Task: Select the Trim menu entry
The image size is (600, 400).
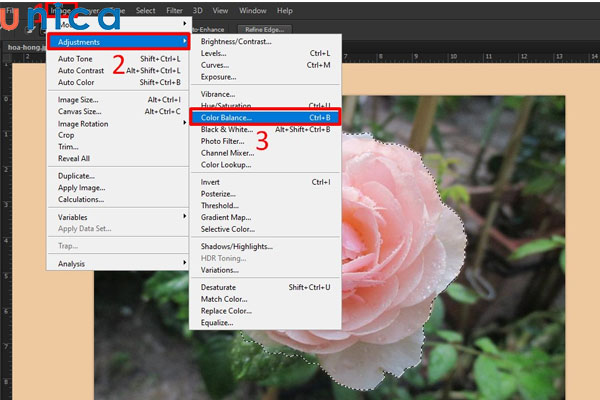Action: pyautogui.click(x=119, y=147)
